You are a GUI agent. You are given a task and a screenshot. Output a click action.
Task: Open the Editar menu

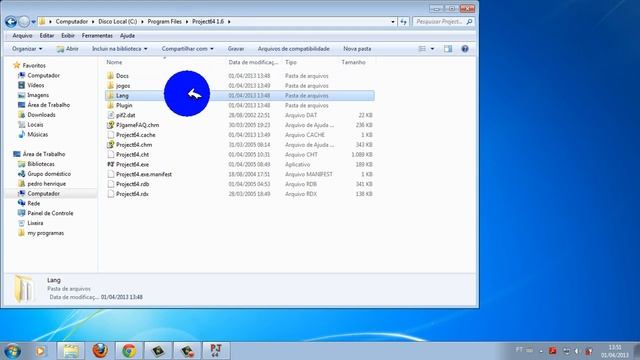click(47, 36)
